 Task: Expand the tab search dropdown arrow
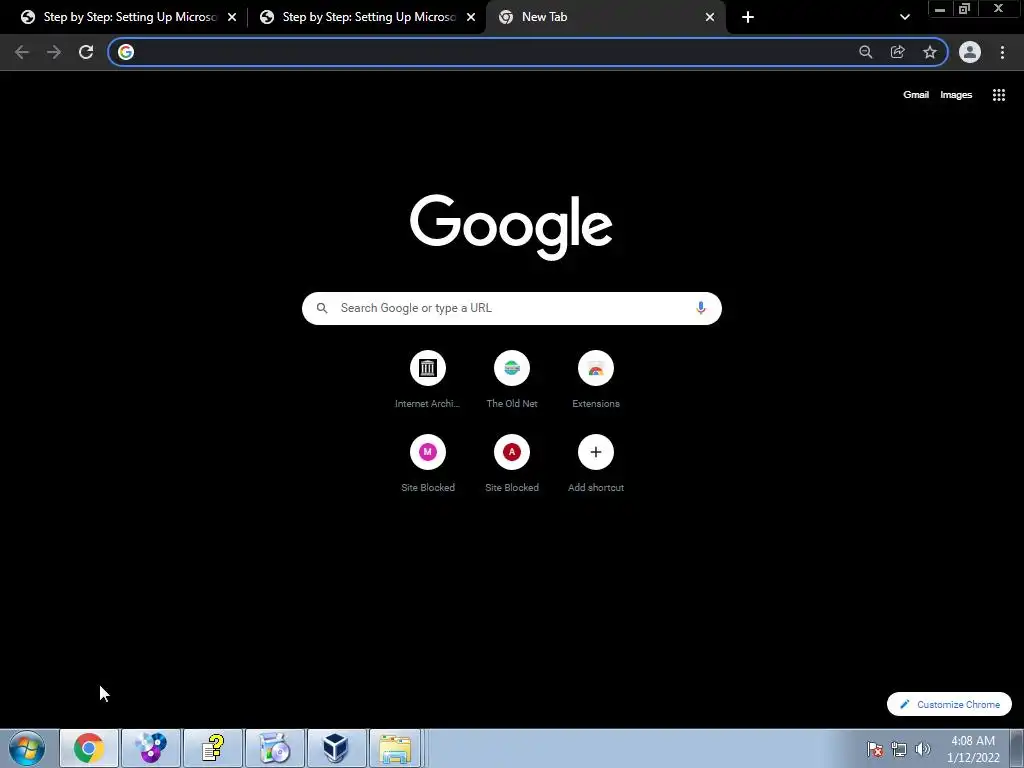pos(904,17)
